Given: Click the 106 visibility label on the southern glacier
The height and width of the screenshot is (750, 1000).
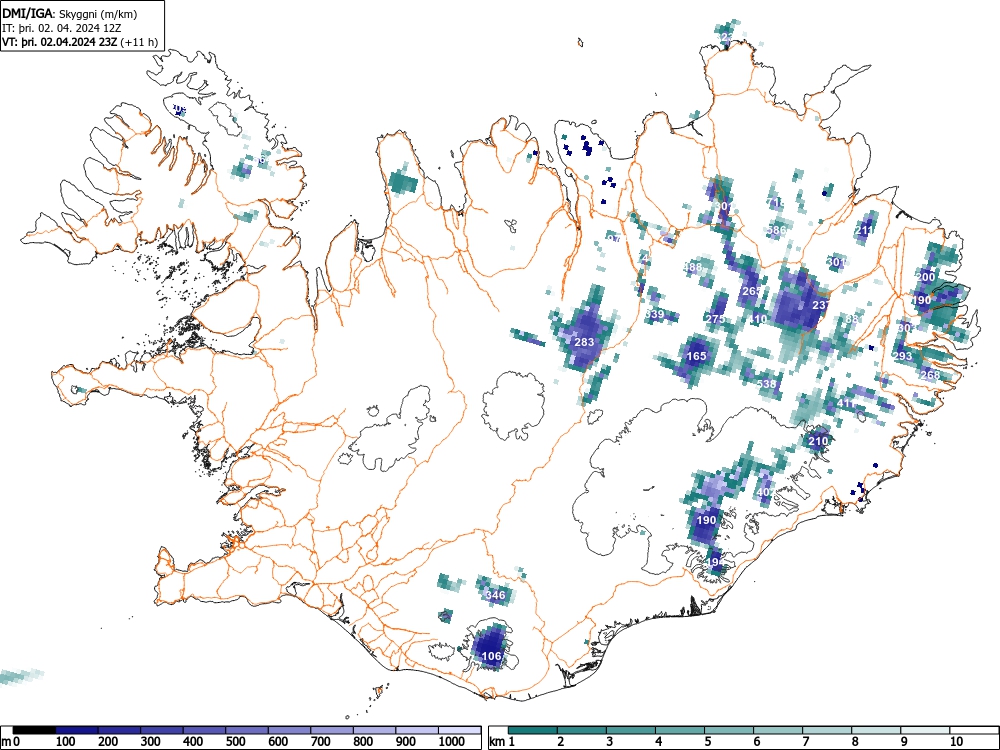Looking at the screenshot, I should (491, 656).
